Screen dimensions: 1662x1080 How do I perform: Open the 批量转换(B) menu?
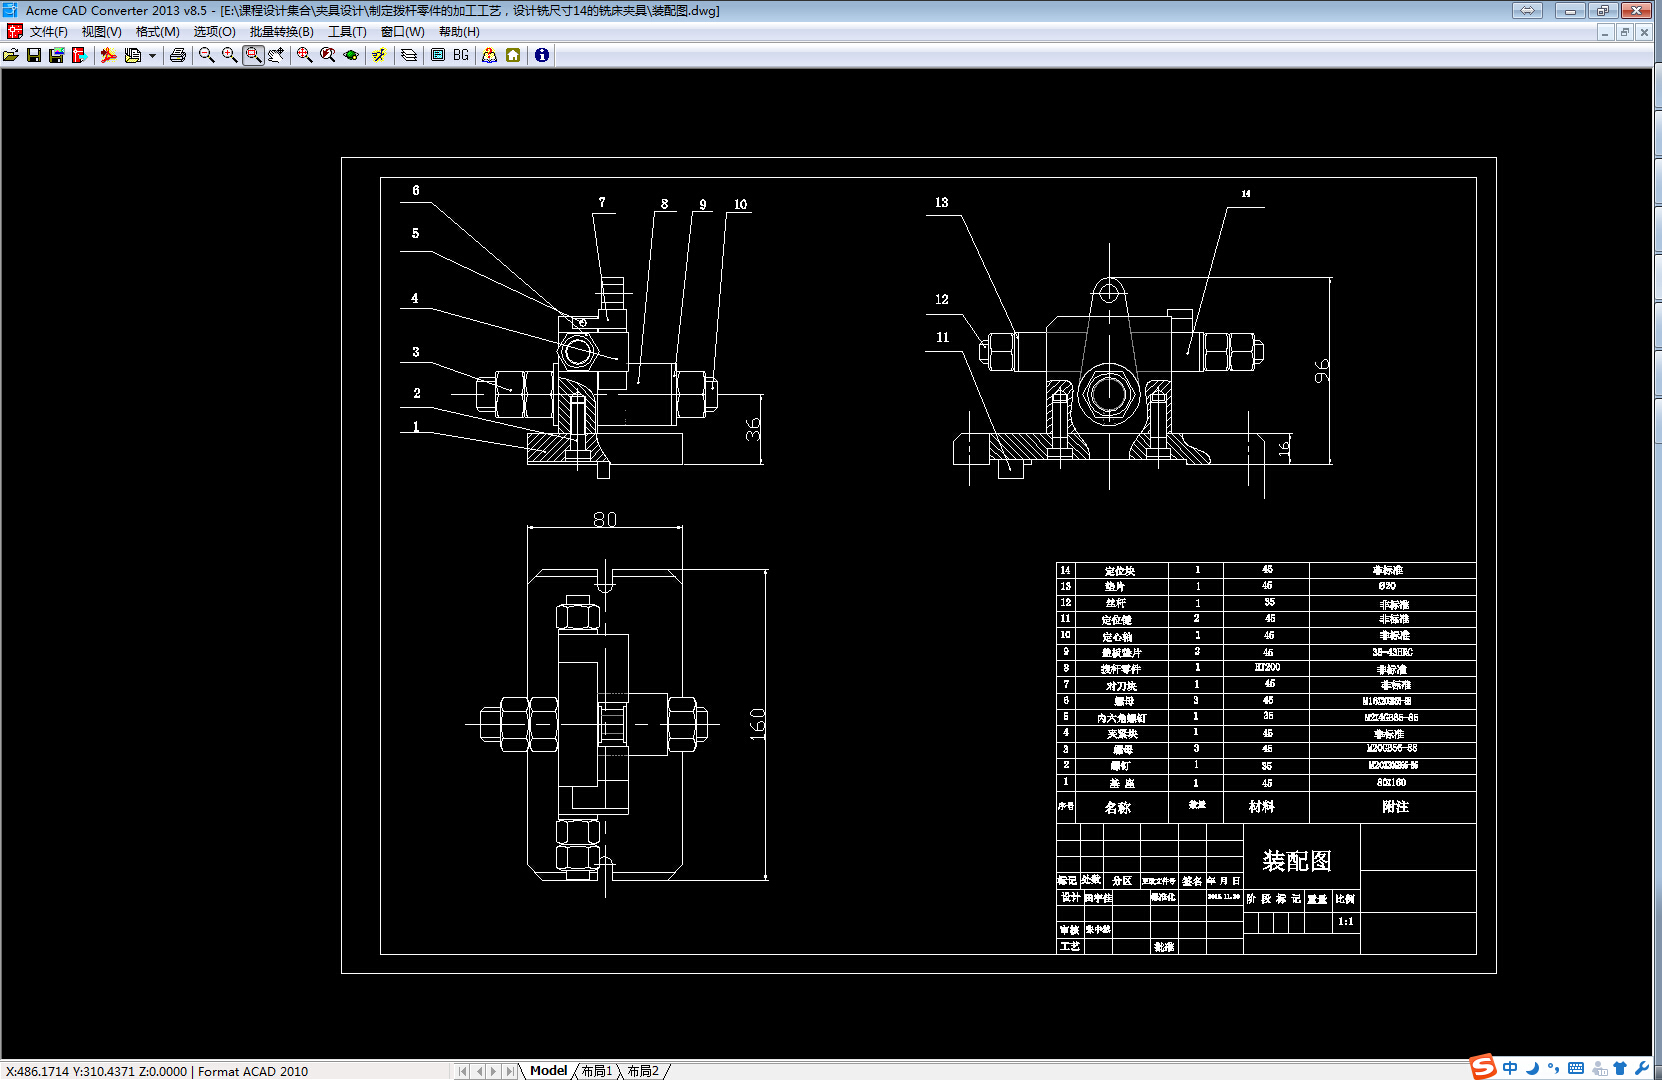[282, 32]
